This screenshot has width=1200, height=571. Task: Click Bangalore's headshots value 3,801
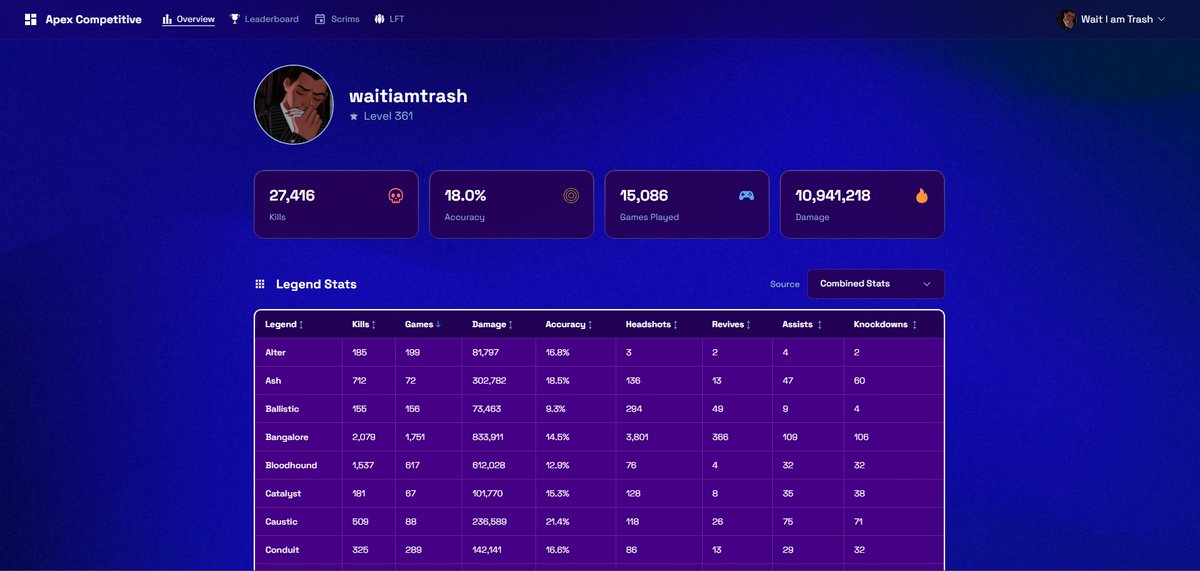tap(637, 437)
